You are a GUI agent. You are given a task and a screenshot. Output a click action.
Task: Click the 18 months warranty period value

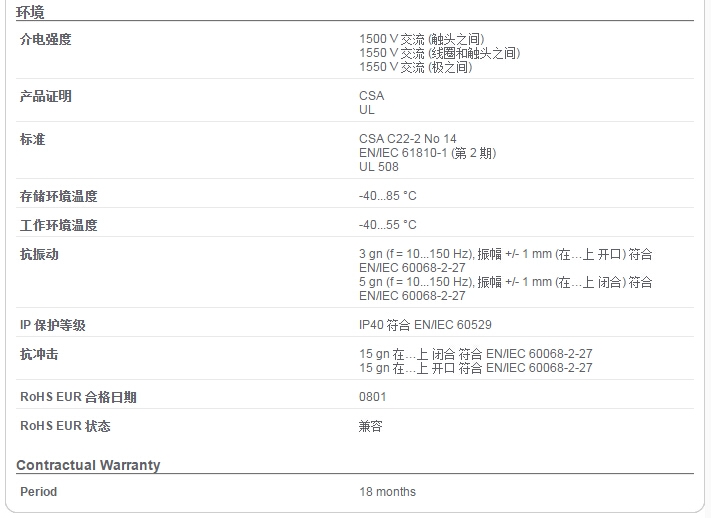(388, 492)
